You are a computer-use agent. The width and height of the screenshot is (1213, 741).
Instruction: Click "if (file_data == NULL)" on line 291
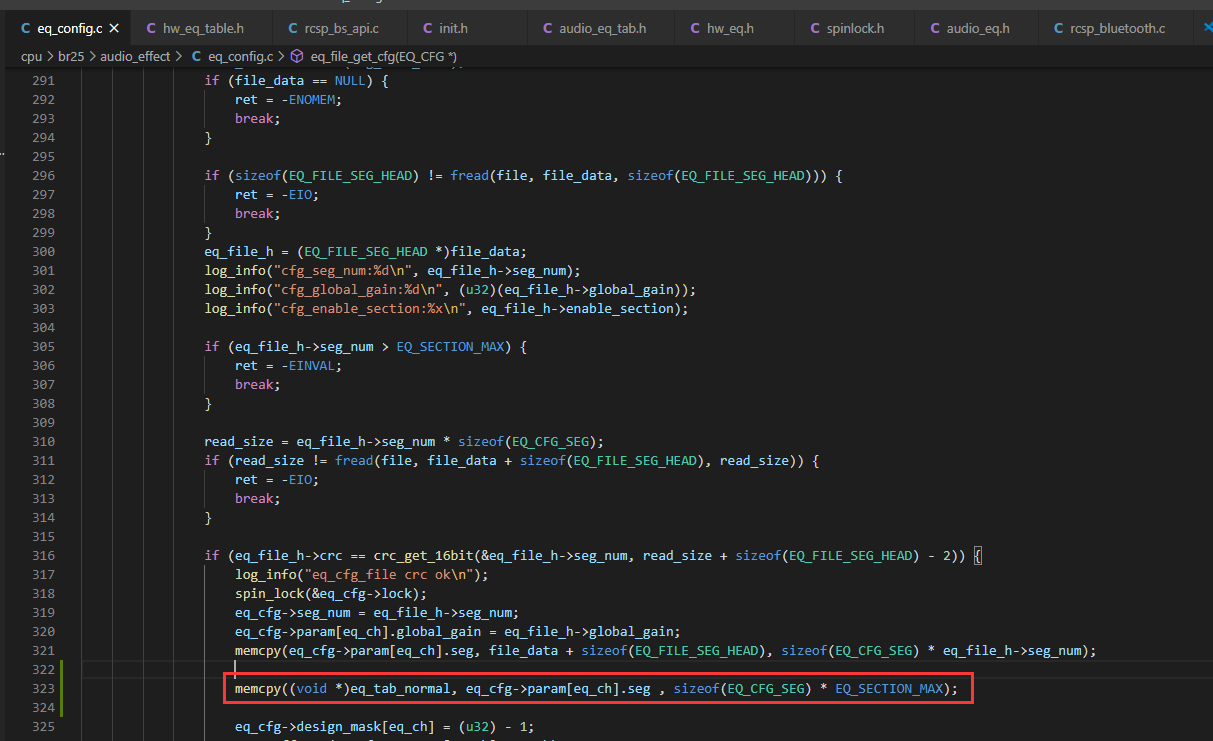(x=289, y=80)
